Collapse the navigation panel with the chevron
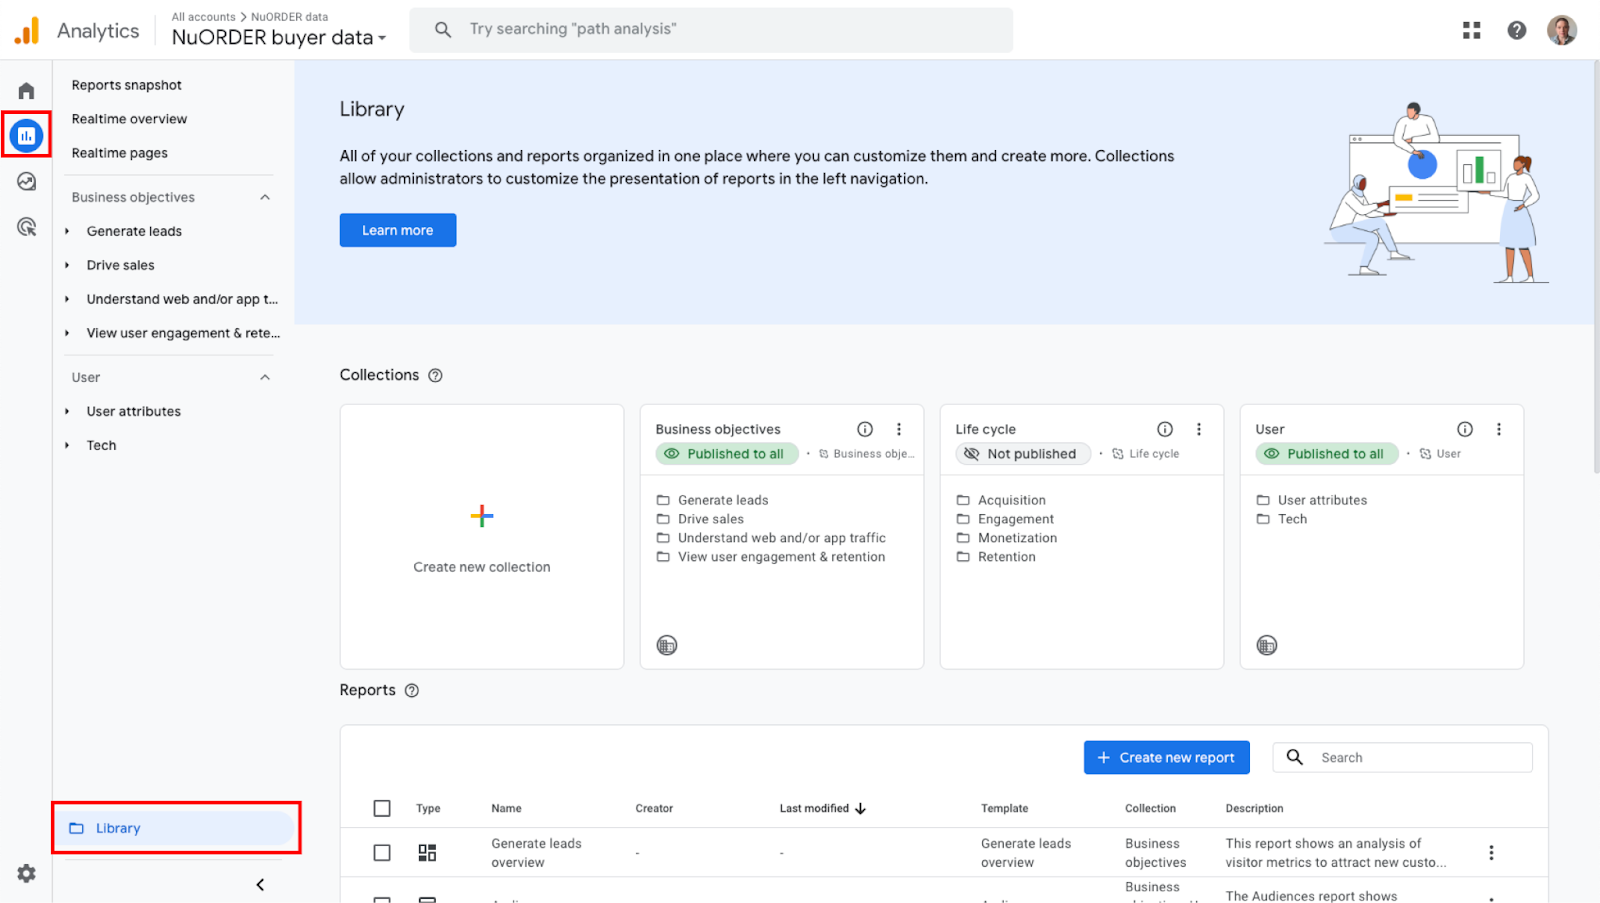Viewport: 1600px width, 903px height. [260, 885]
